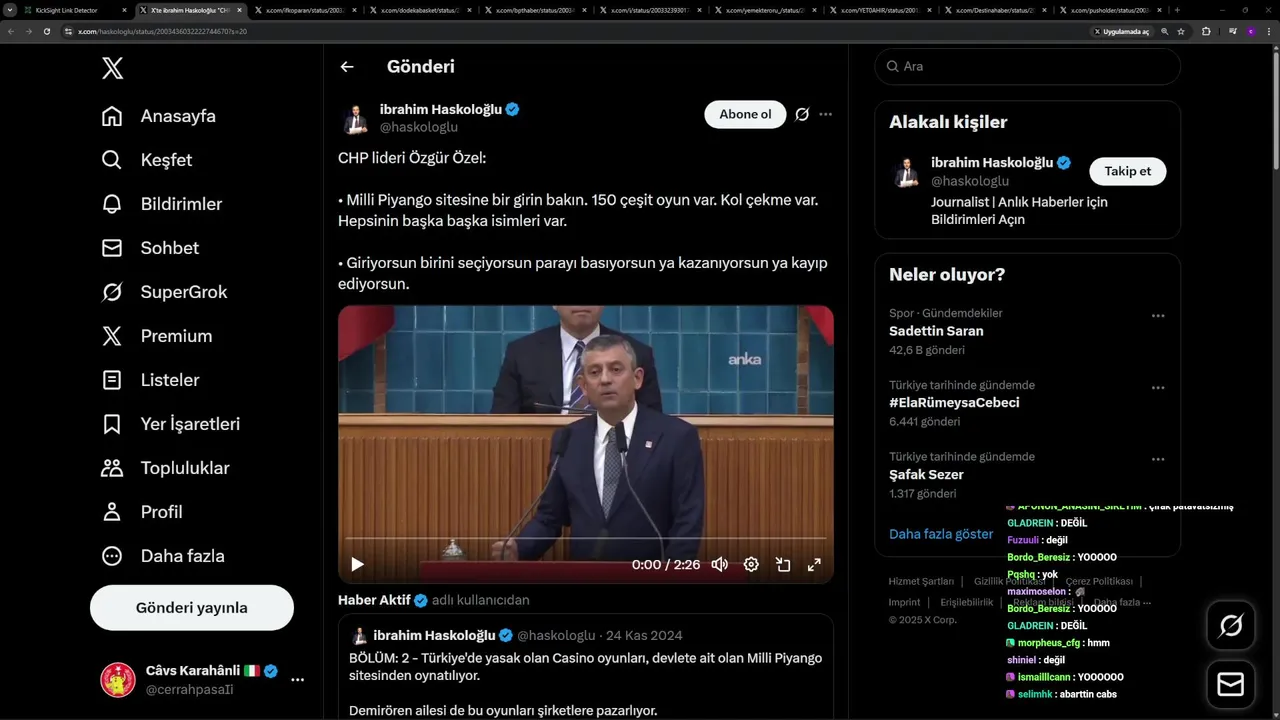Image resolution: width=1280 pixels, height=720 pixels.
Task: Click the X logo home icon
Action: pos(113,68)
